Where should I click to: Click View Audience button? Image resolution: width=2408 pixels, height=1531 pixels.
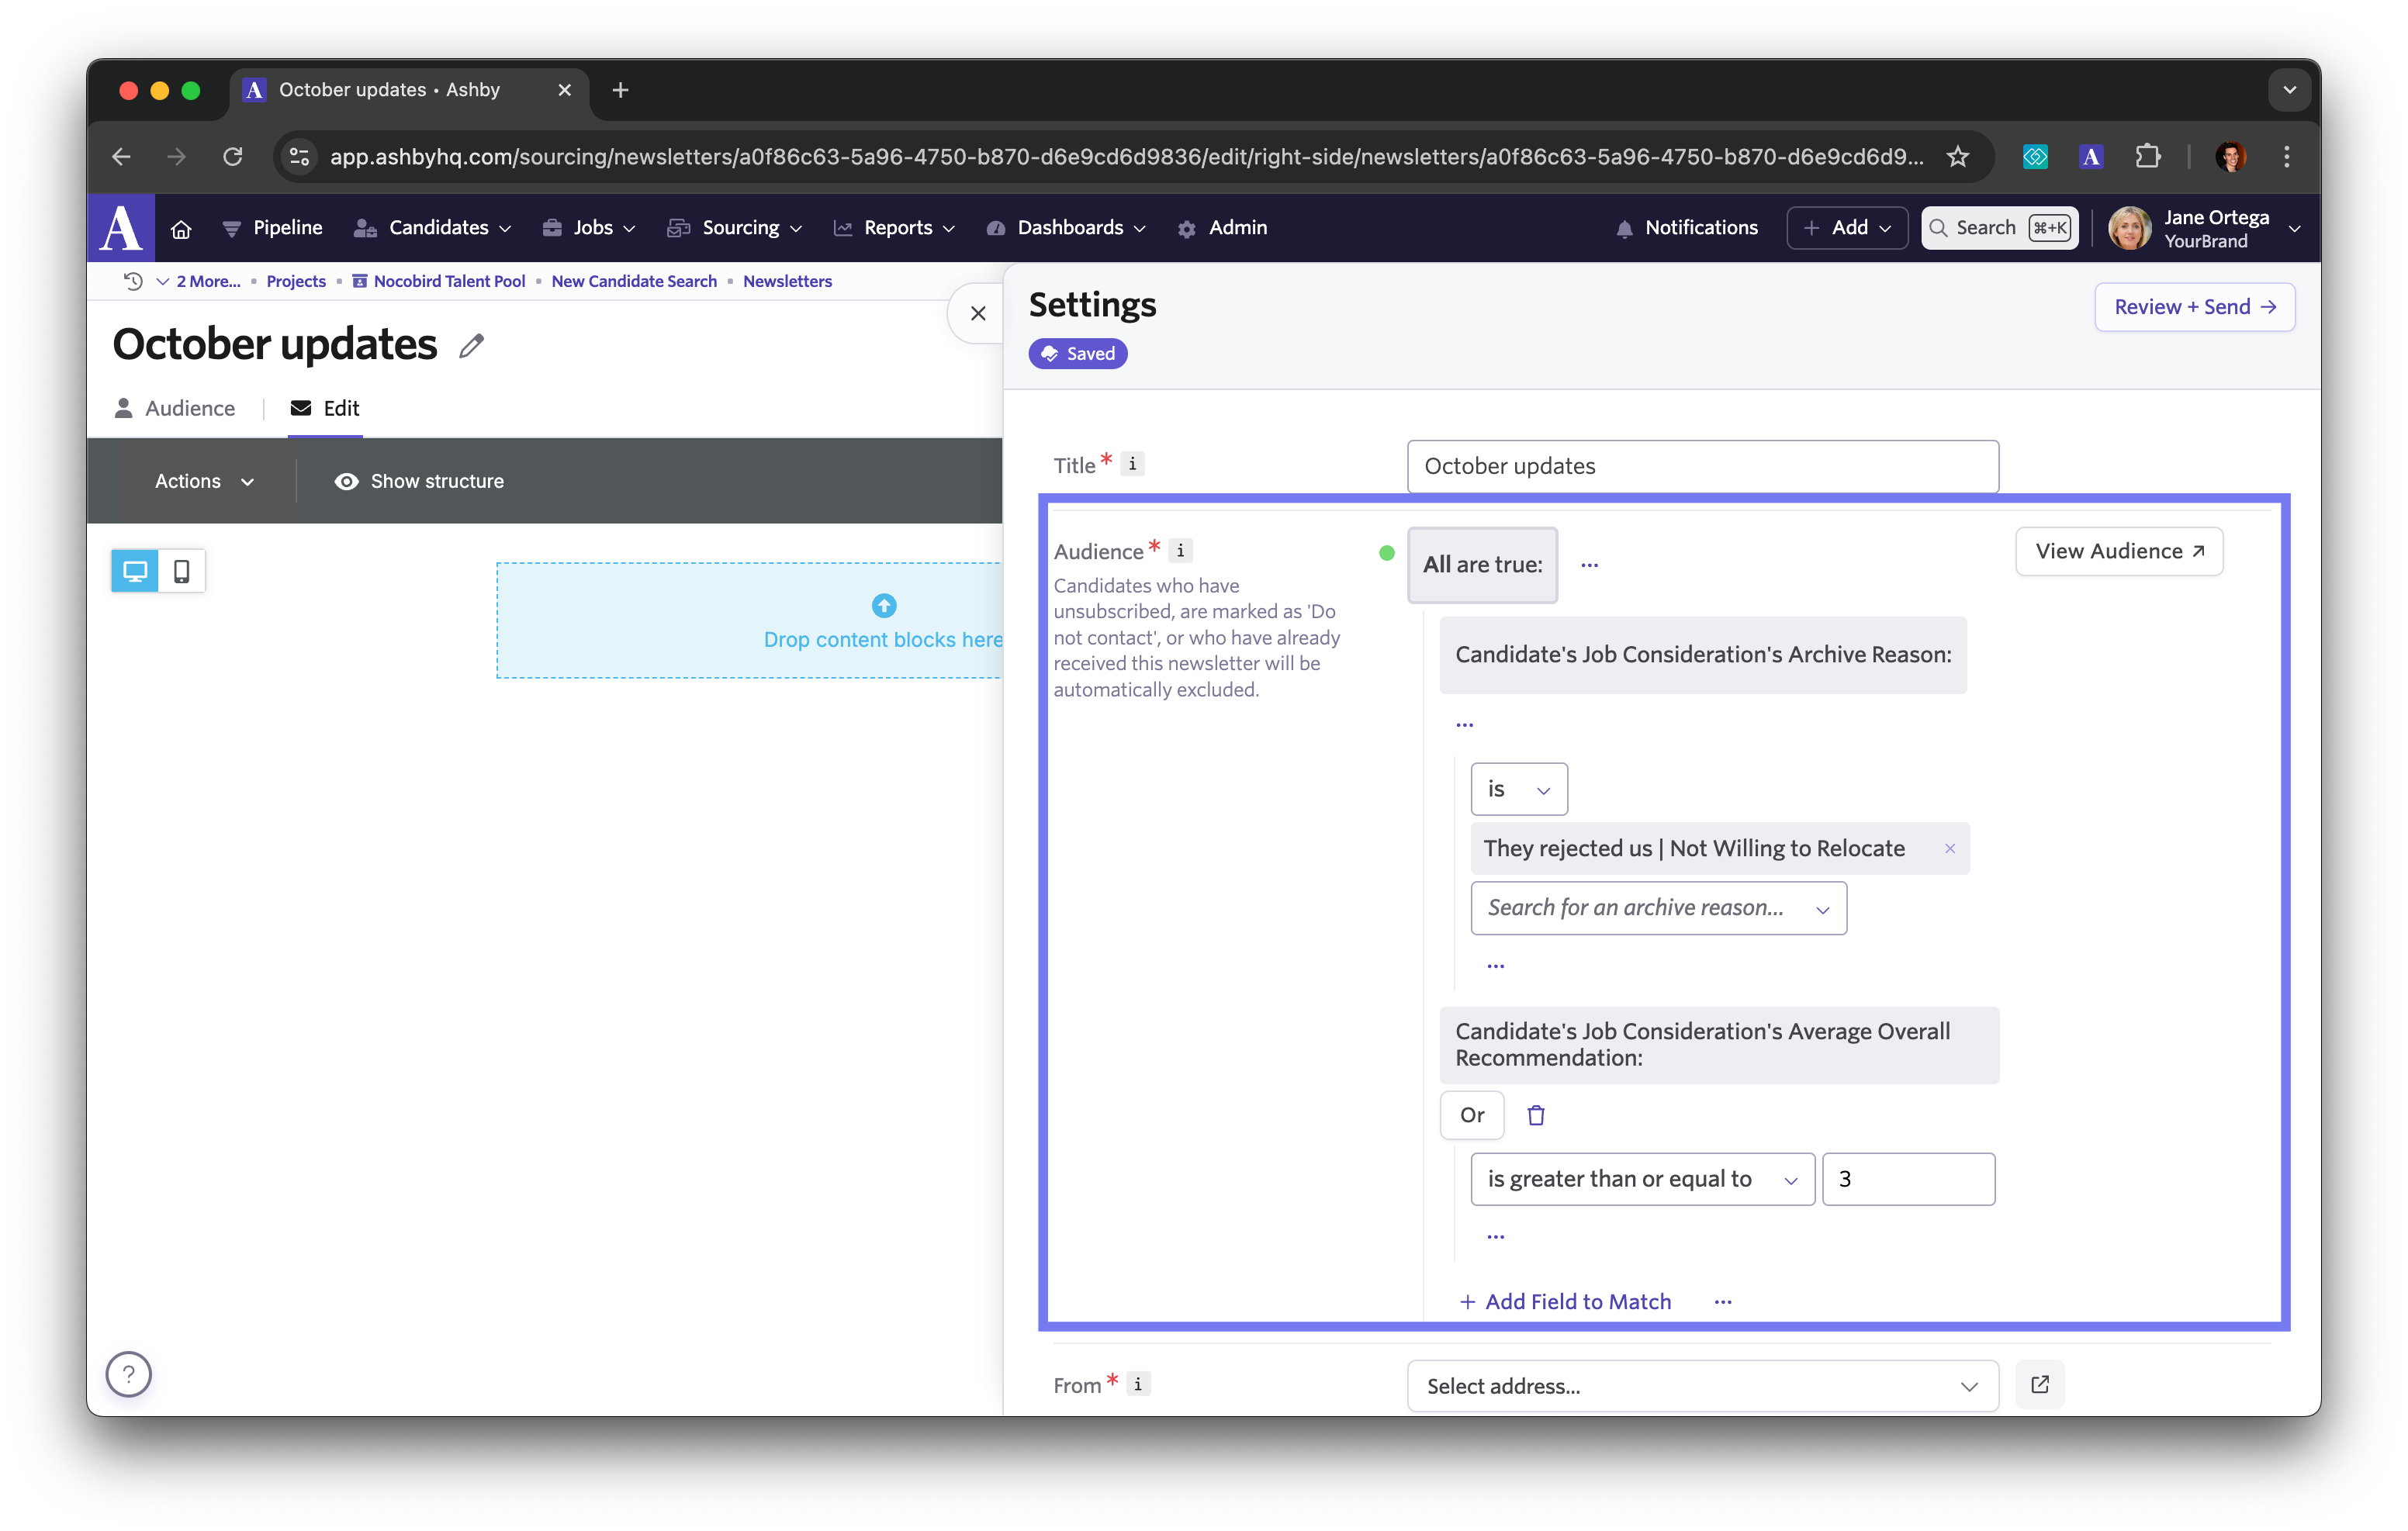[2119, 551]
